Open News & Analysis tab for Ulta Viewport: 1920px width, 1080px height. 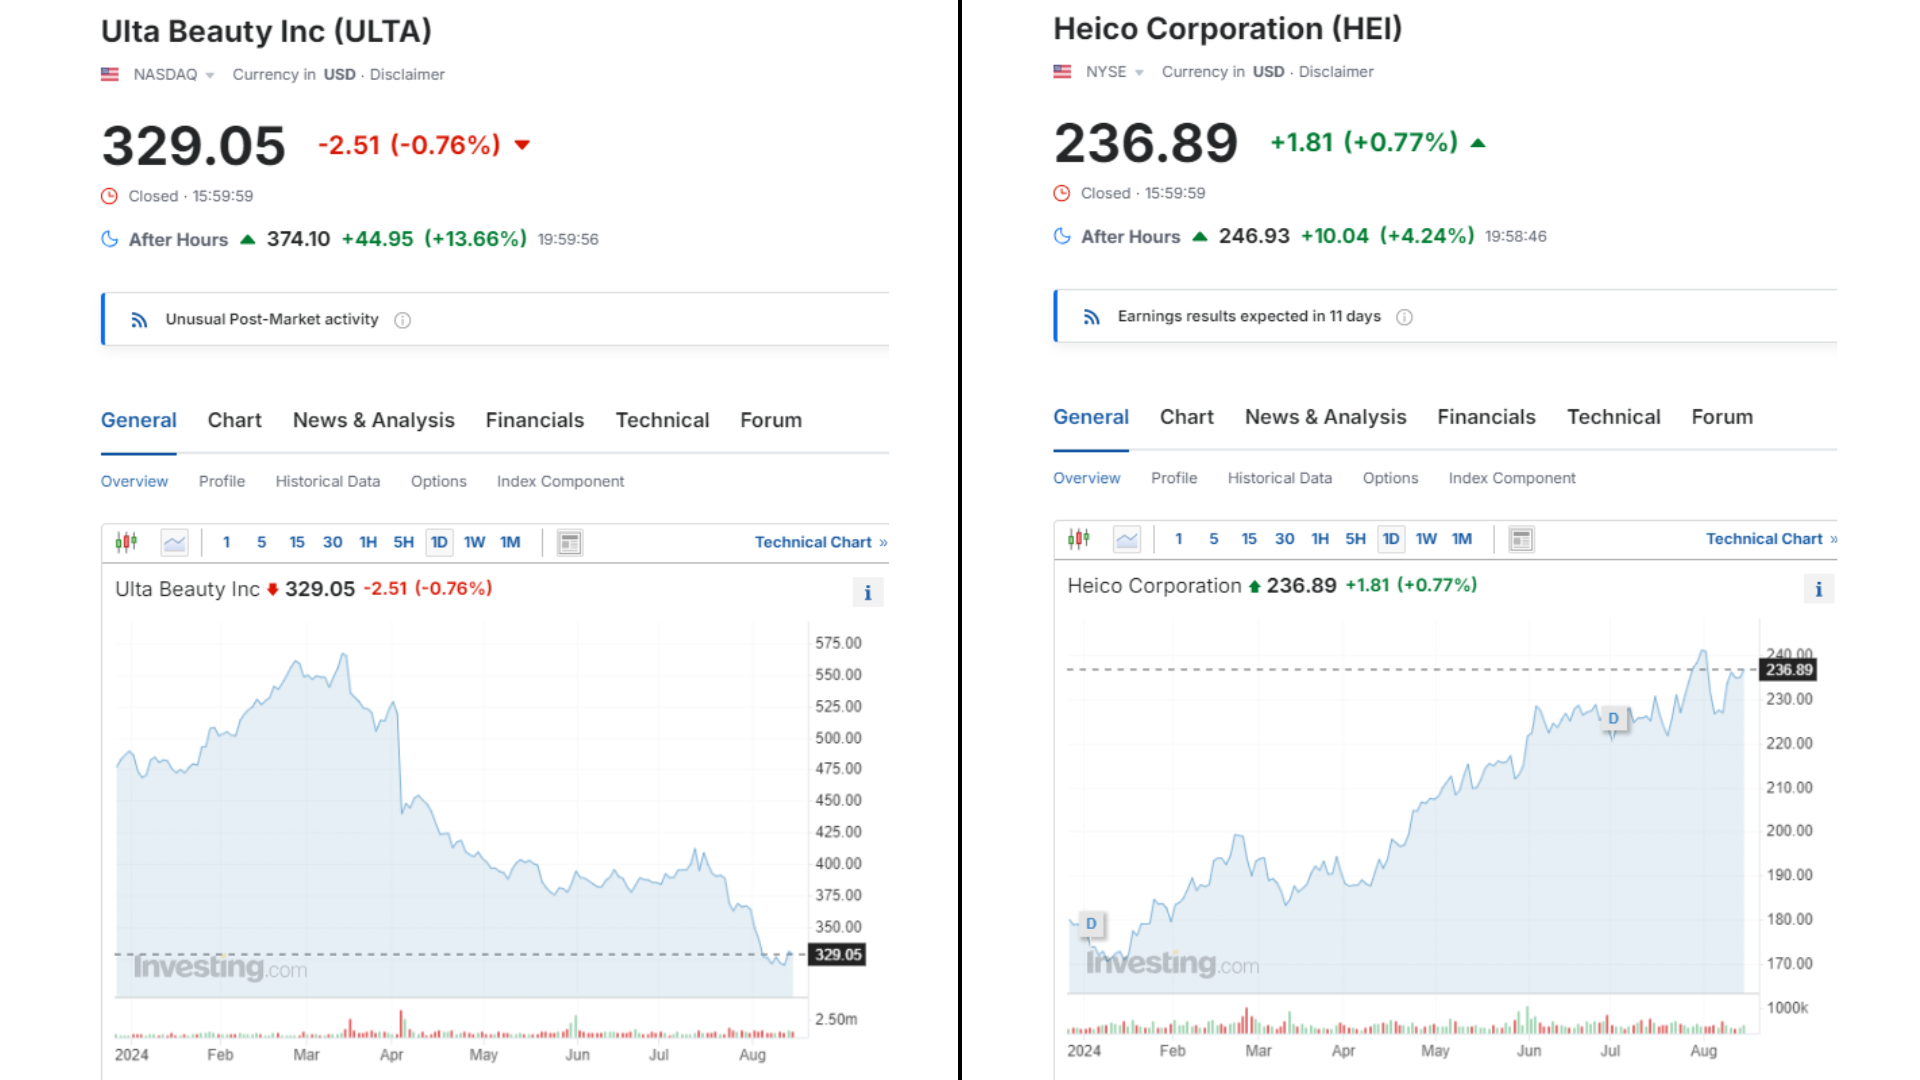(373, 420)
